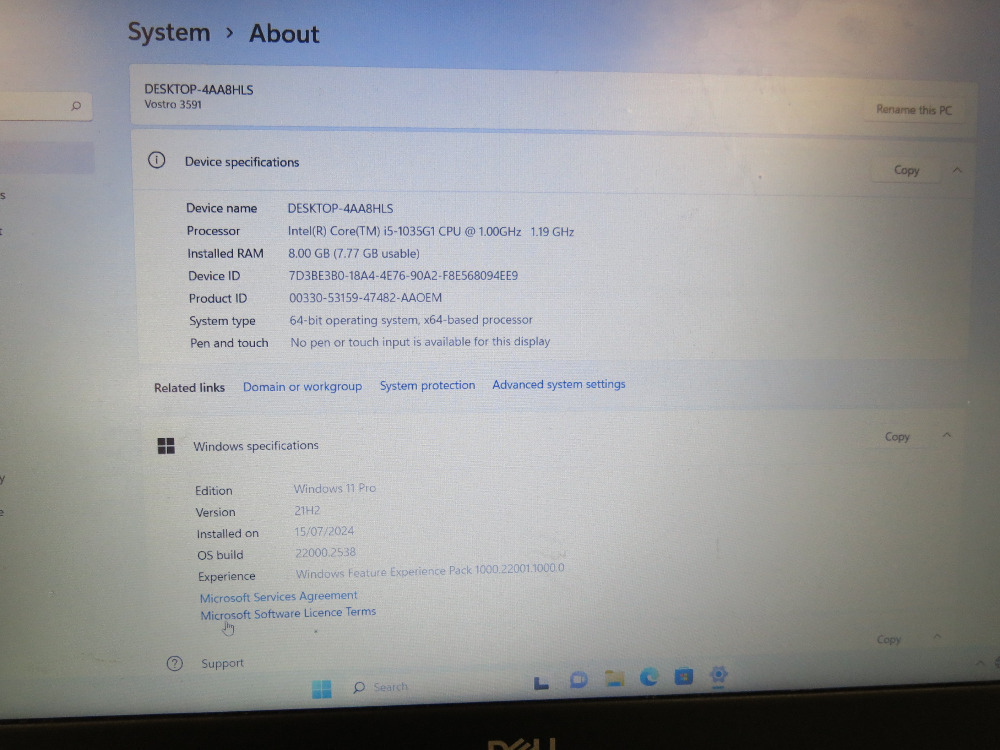Click the Rename this PC button
Image resolution: width=1000 pixels, height=750 pixels.
(914, 110)
